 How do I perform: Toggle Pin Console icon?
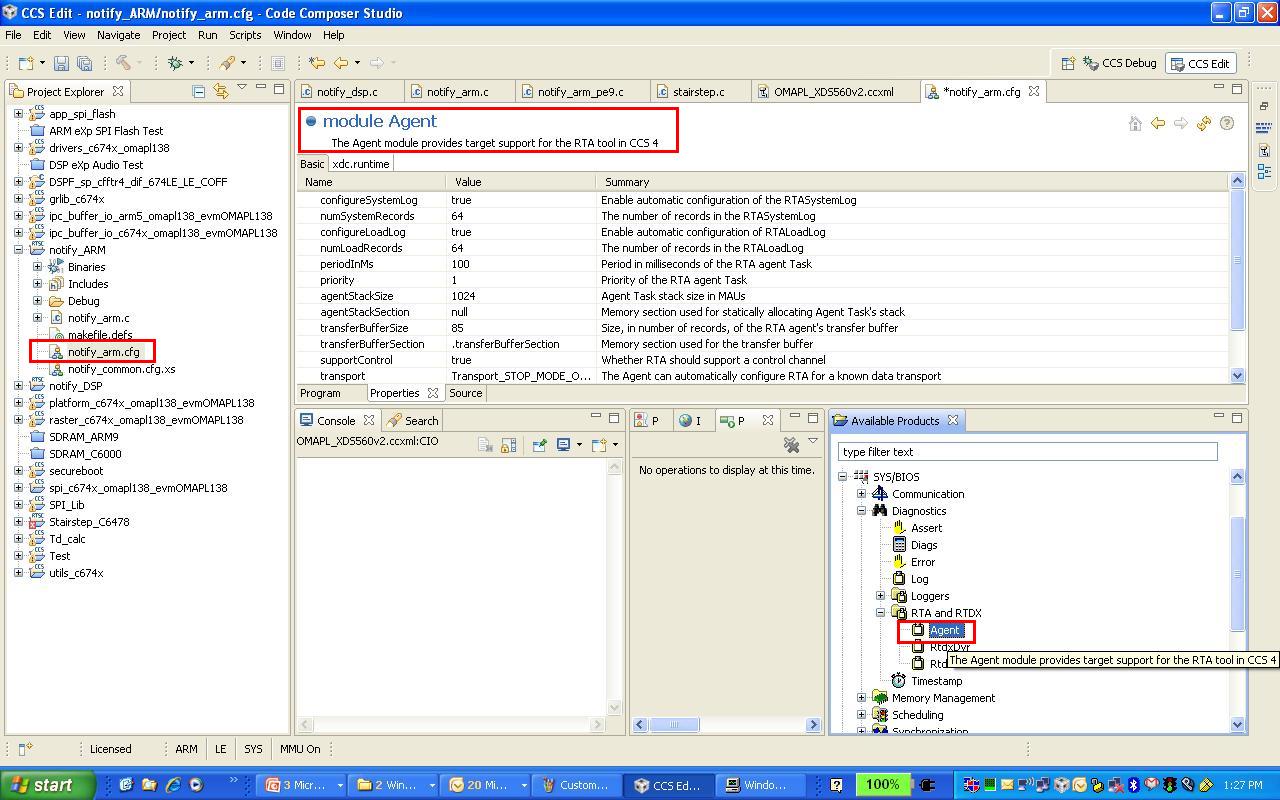click(x=539, y=445)
